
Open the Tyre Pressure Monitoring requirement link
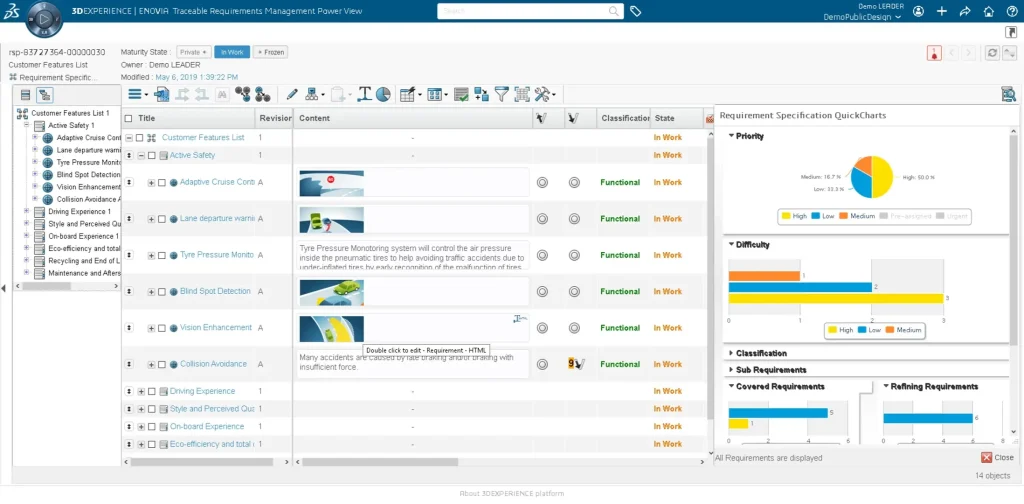click(x=216, y=255)
